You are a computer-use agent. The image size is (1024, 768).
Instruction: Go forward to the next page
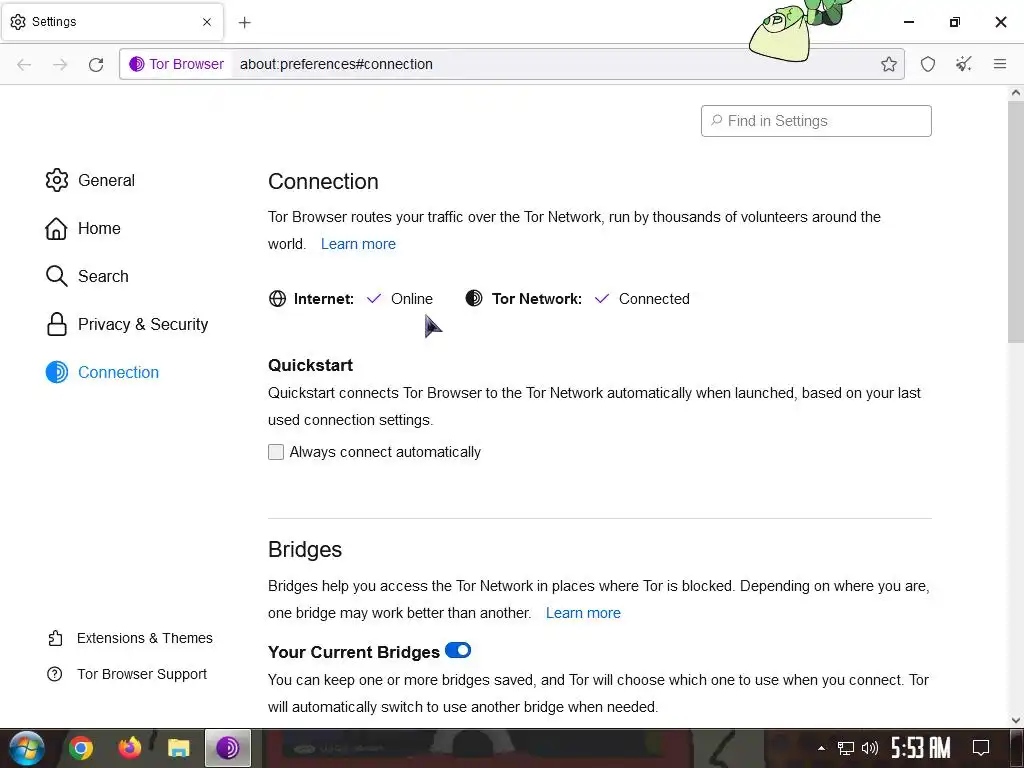click(x=60, y=64)
